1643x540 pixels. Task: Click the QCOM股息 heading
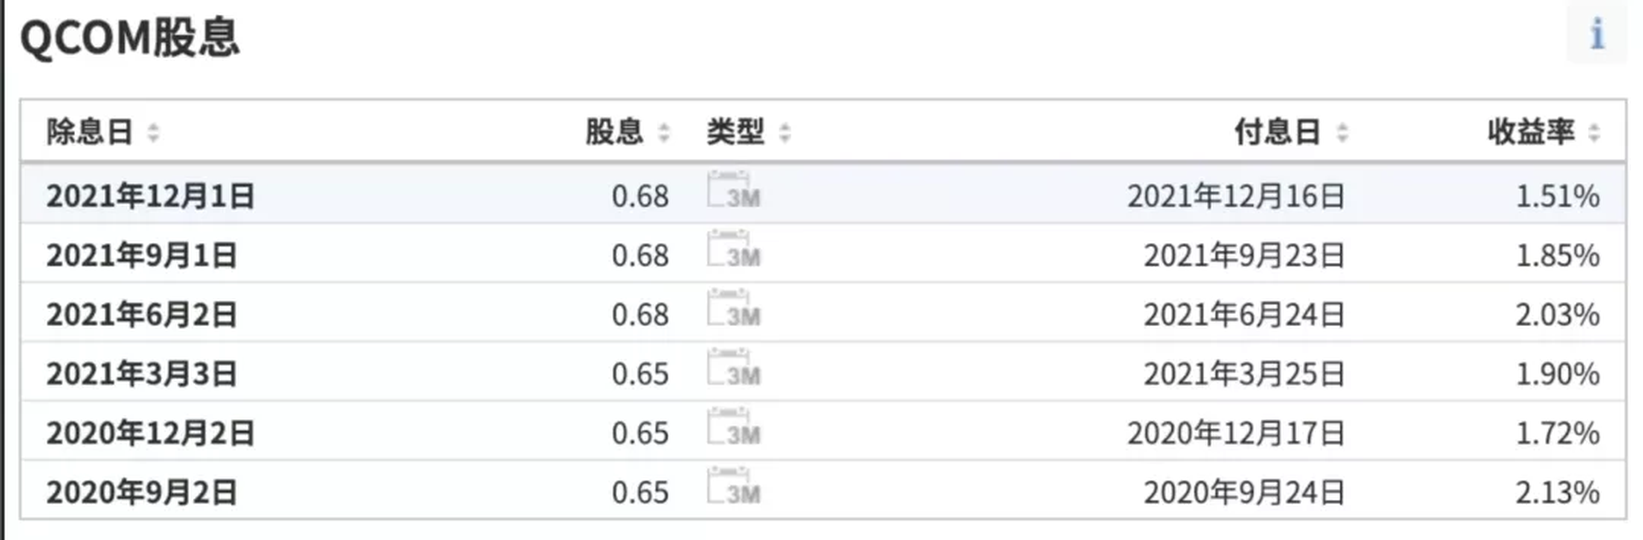(x=130, y=38)
